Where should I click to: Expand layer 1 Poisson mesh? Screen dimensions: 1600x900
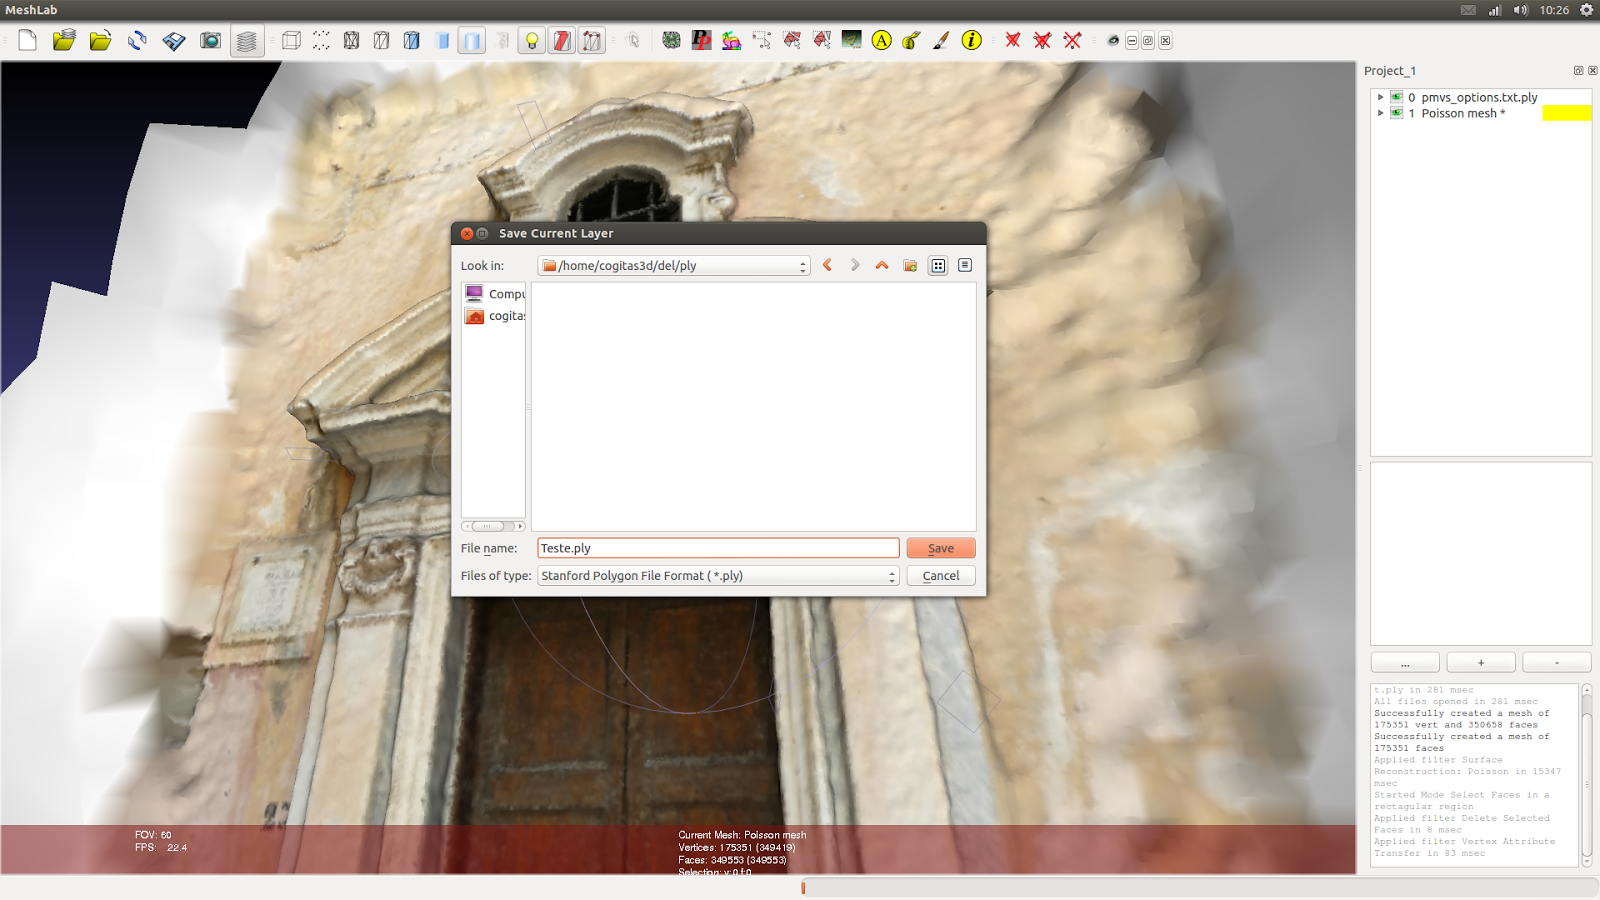pos(1381,113)
